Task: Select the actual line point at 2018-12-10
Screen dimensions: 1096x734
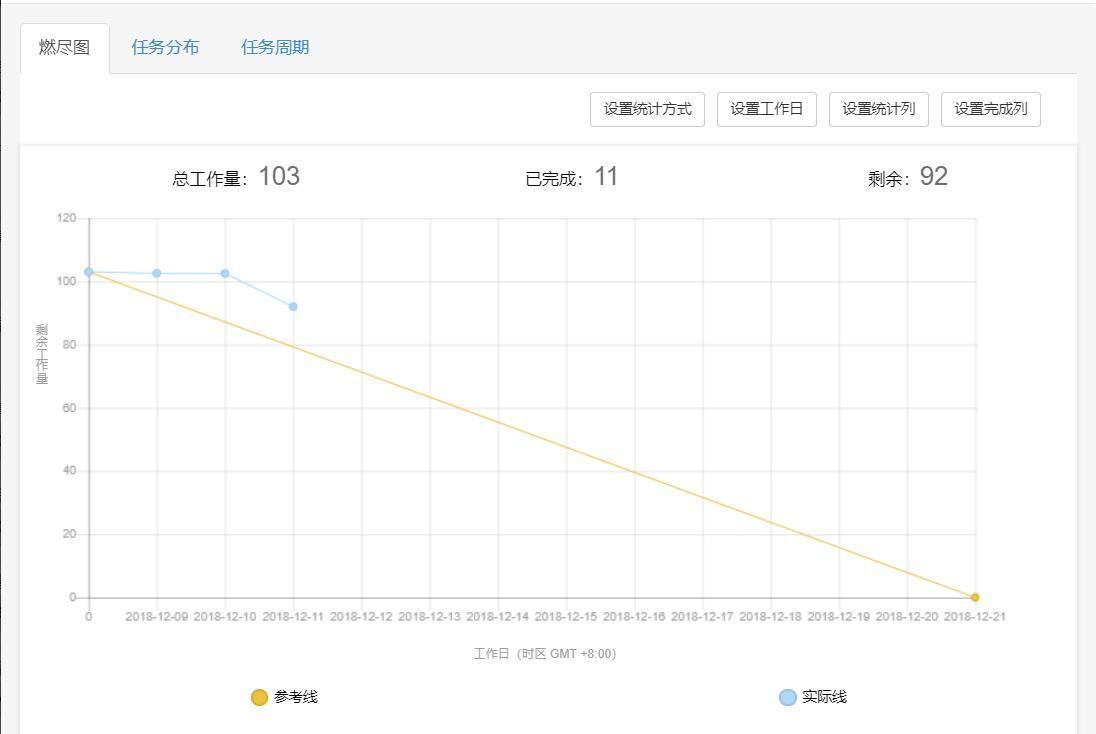Action: coord(225,273)
